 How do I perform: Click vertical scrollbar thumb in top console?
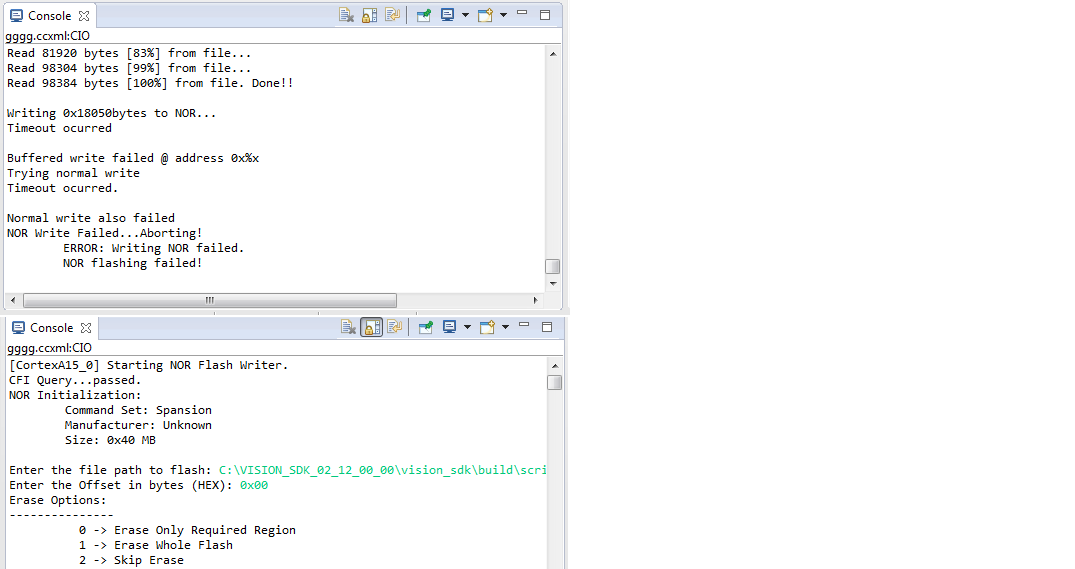553,266
